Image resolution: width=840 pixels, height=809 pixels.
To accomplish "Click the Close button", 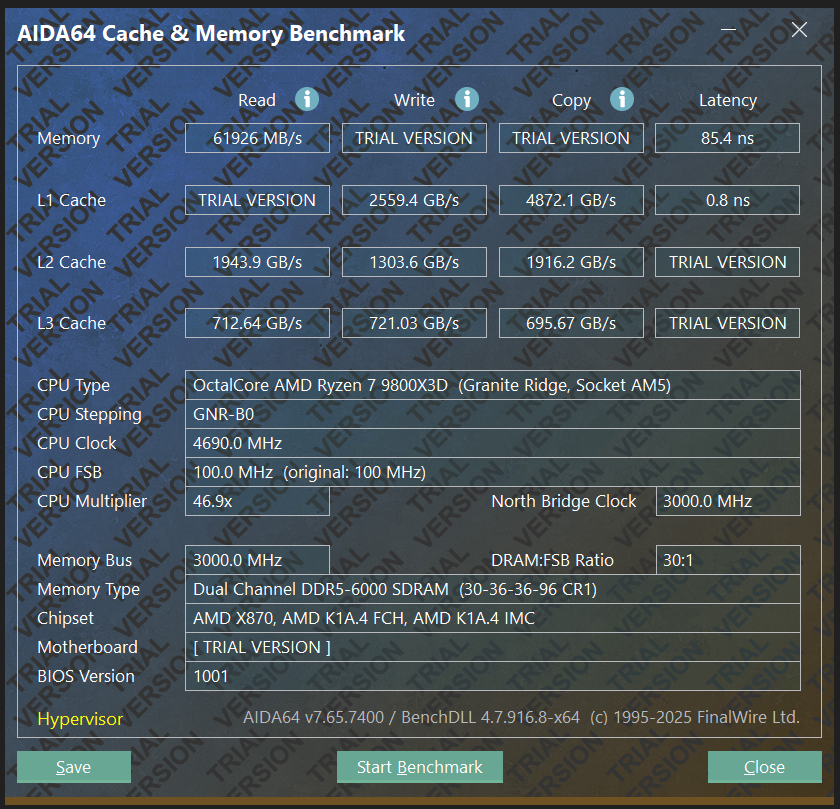I will click(764, 767).
